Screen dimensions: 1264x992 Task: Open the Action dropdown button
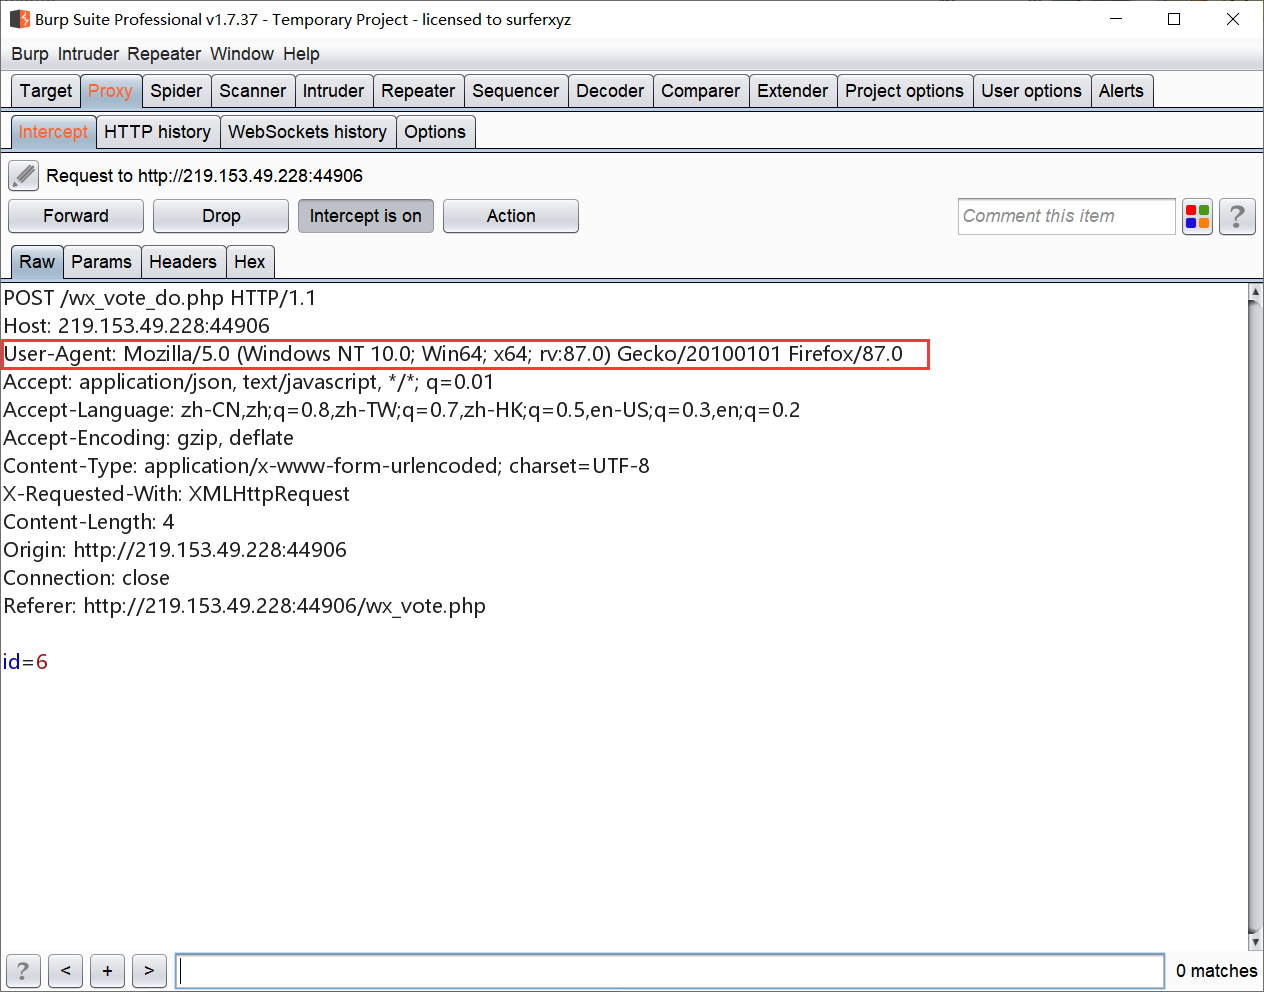pyautogui.click(x=511, y=216)
